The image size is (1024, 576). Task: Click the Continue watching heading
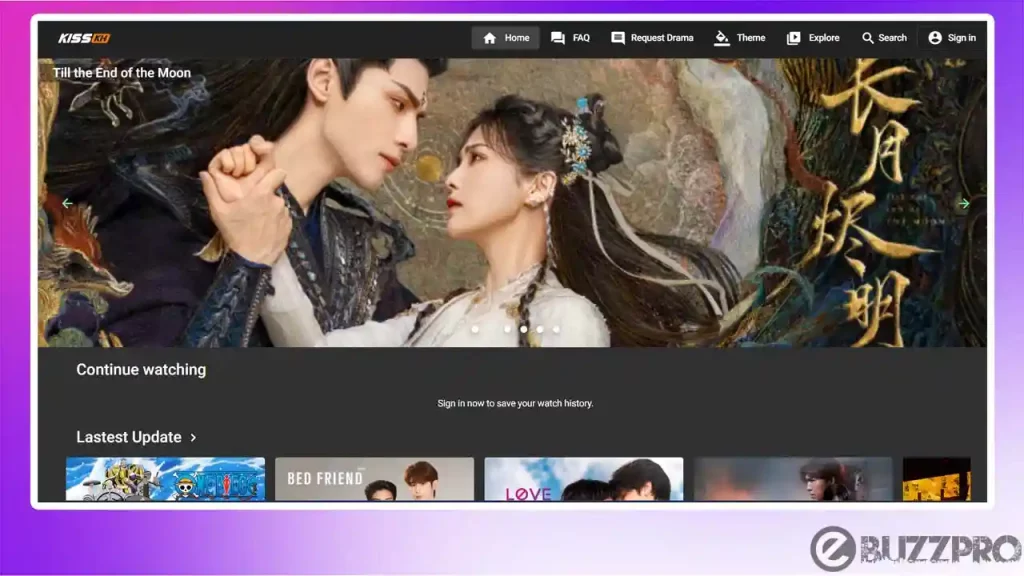click(141, 370)
